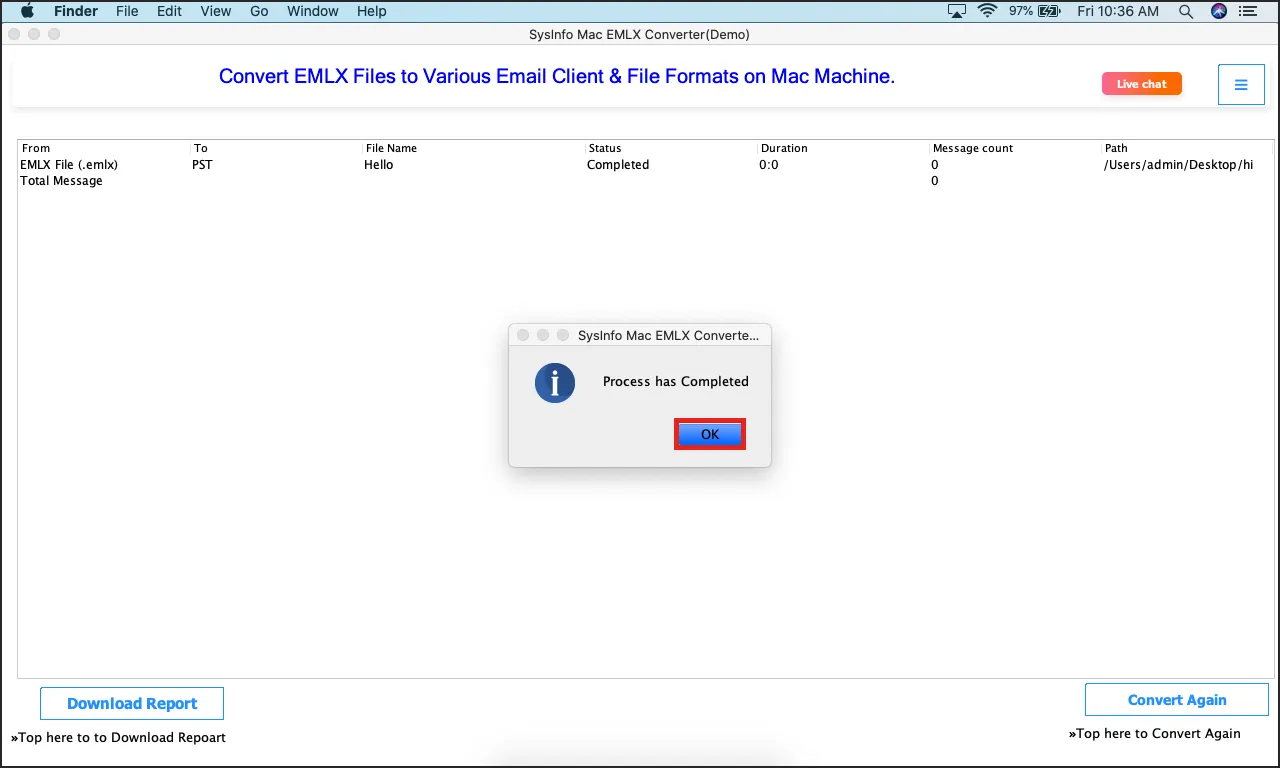The width and height of the screenshot is (1280, 768).
Task: Click the Convert Again button
Action: point(1177,699)
